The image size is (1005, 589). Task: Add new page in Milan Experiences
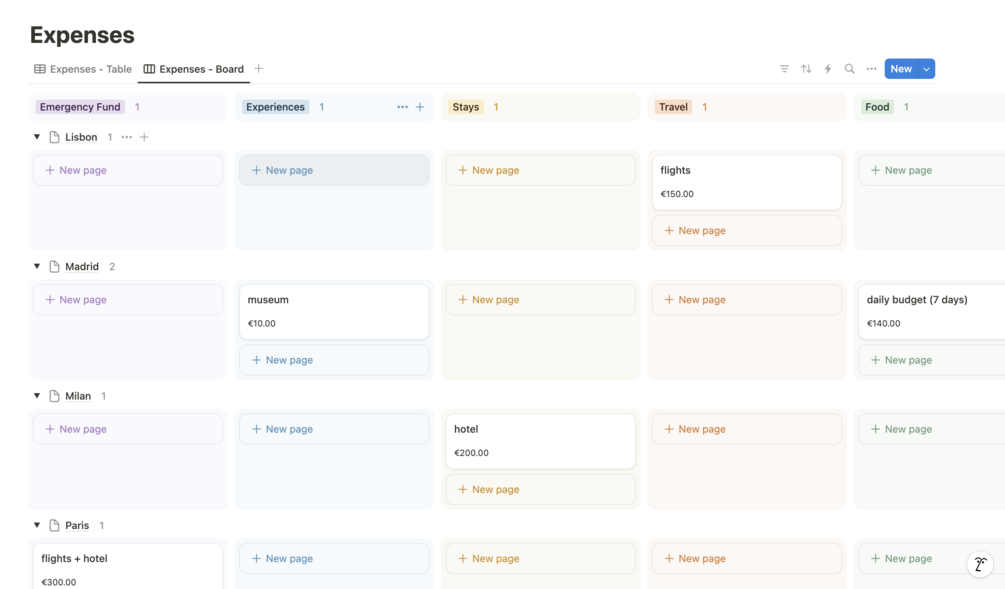(334, 429)
